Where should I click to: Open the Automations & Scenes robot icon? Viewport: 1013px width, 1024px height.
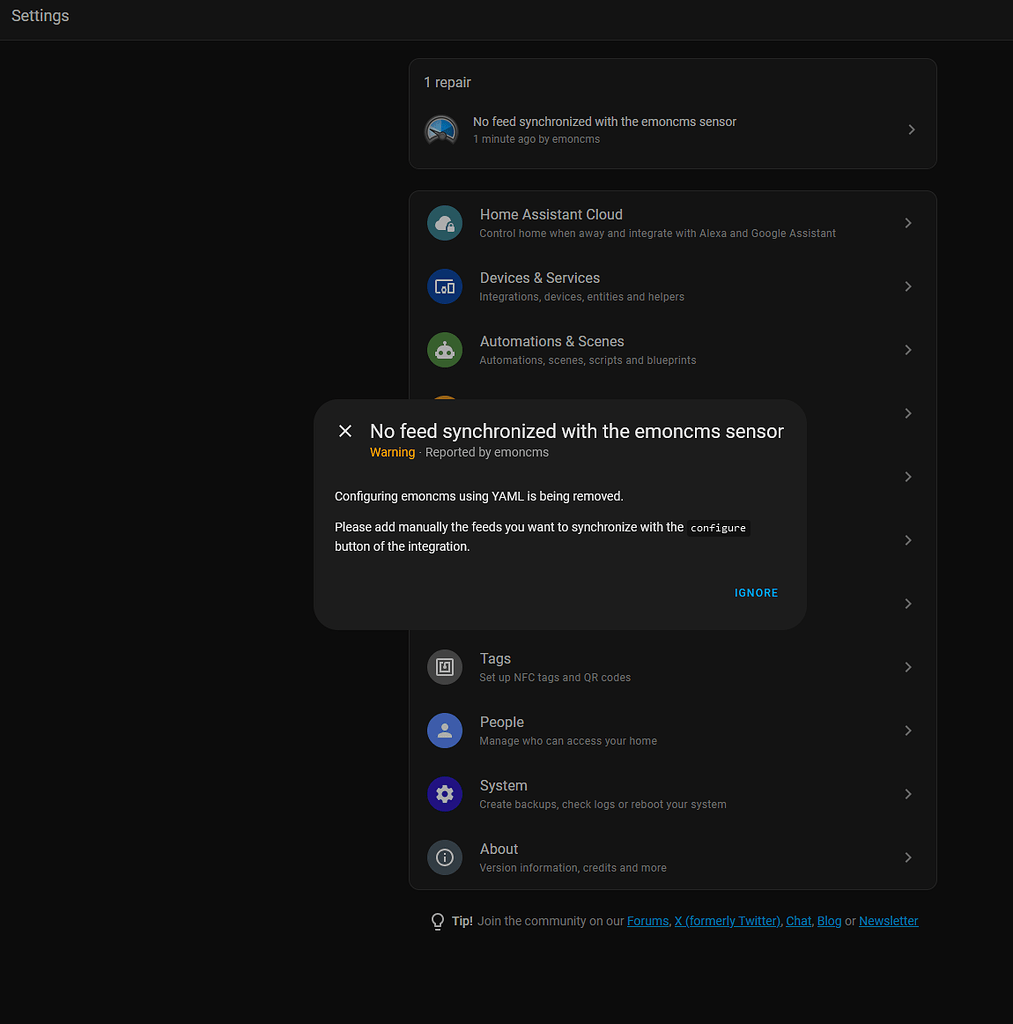point(444,350)
